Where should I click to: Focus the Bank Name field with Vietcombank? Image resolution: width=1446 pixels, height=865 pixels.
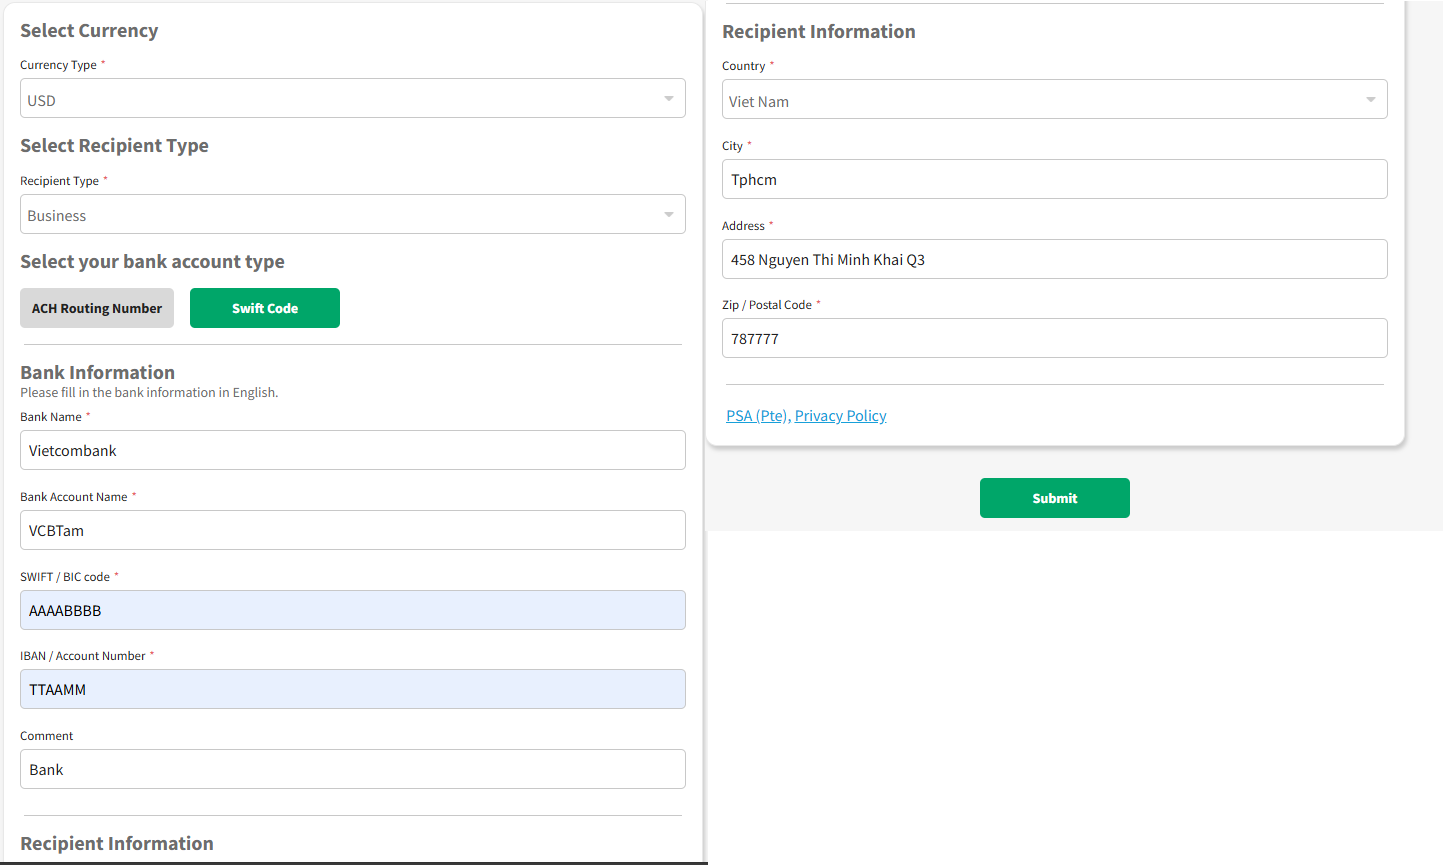coord(352,451)
